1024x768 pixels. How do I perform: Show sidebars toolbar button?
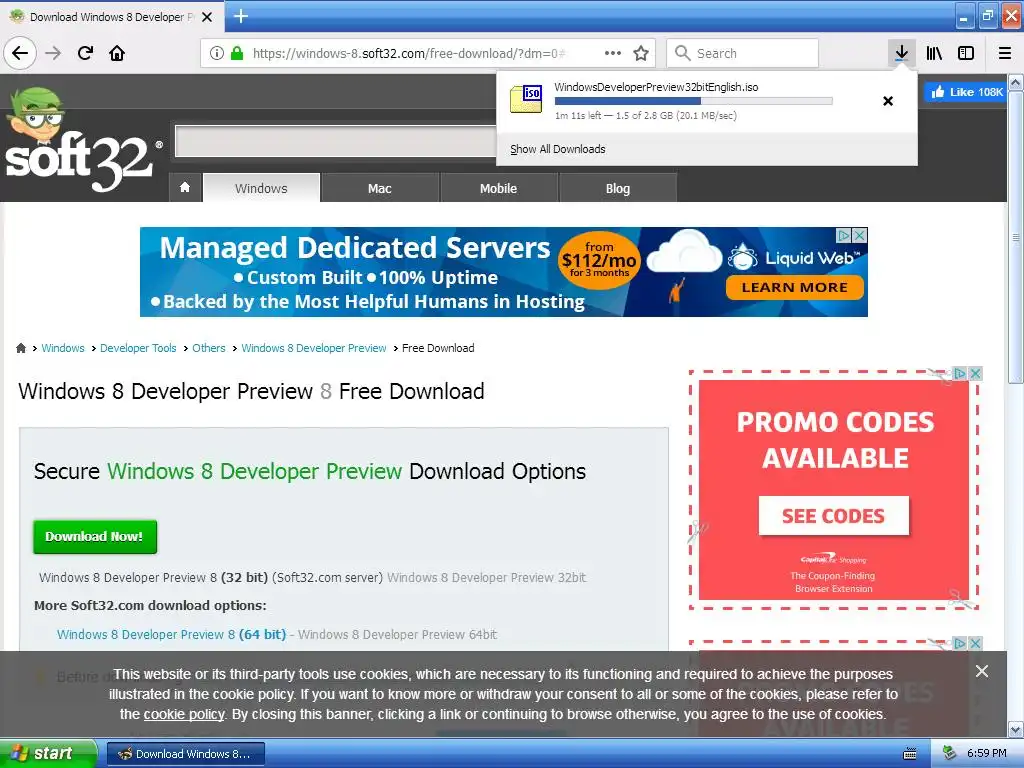click(966, 53)
